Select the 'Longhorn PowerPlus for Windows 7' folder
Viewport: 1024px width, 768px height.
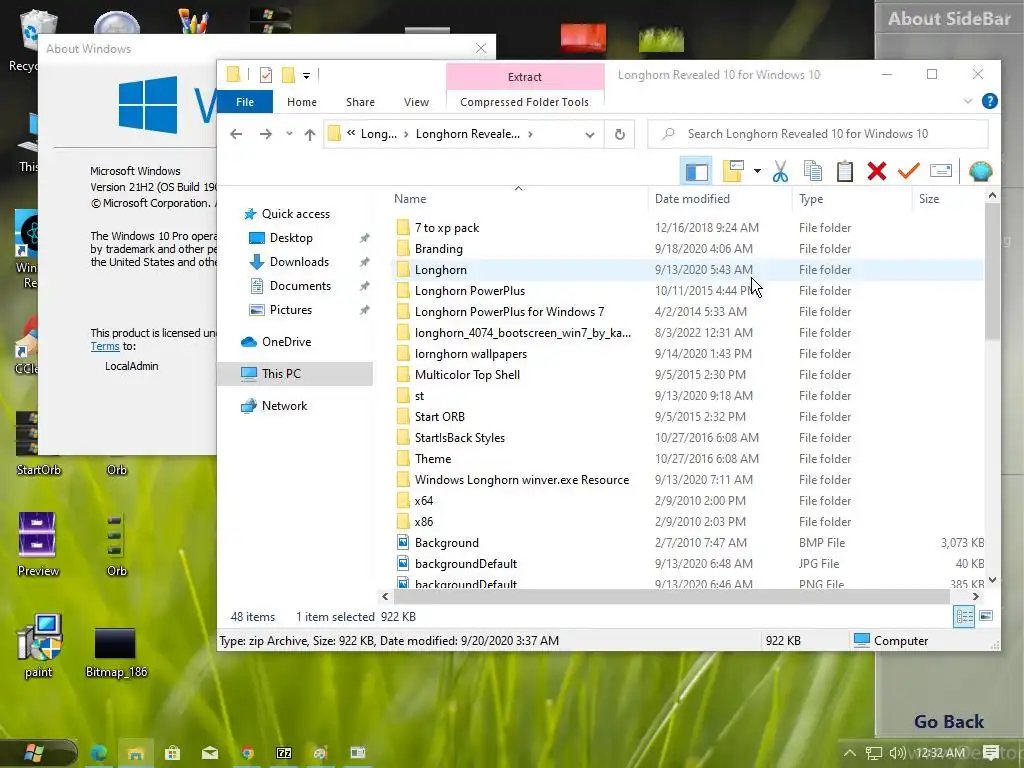point(509,312)
